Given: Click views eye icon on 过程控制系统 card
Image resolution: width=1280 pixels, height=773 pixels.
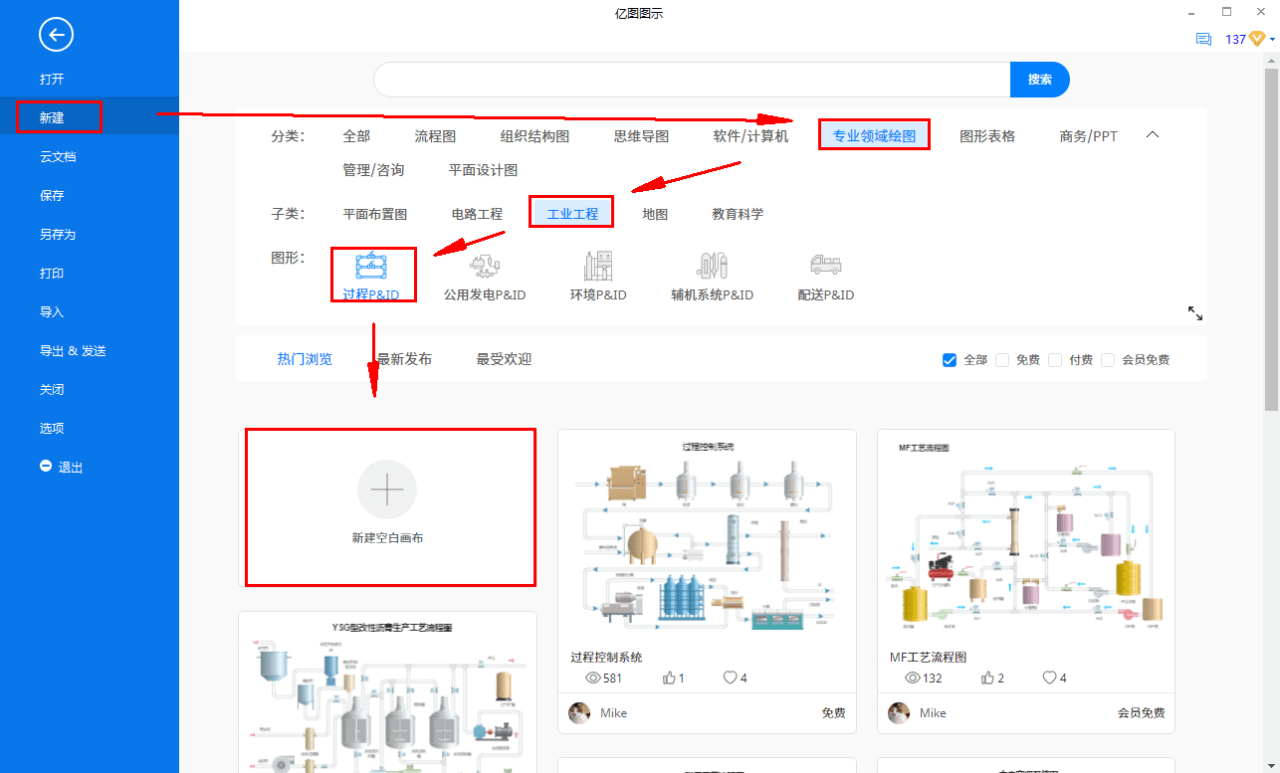Looking at the screenshot, I should tap(593, 678).
